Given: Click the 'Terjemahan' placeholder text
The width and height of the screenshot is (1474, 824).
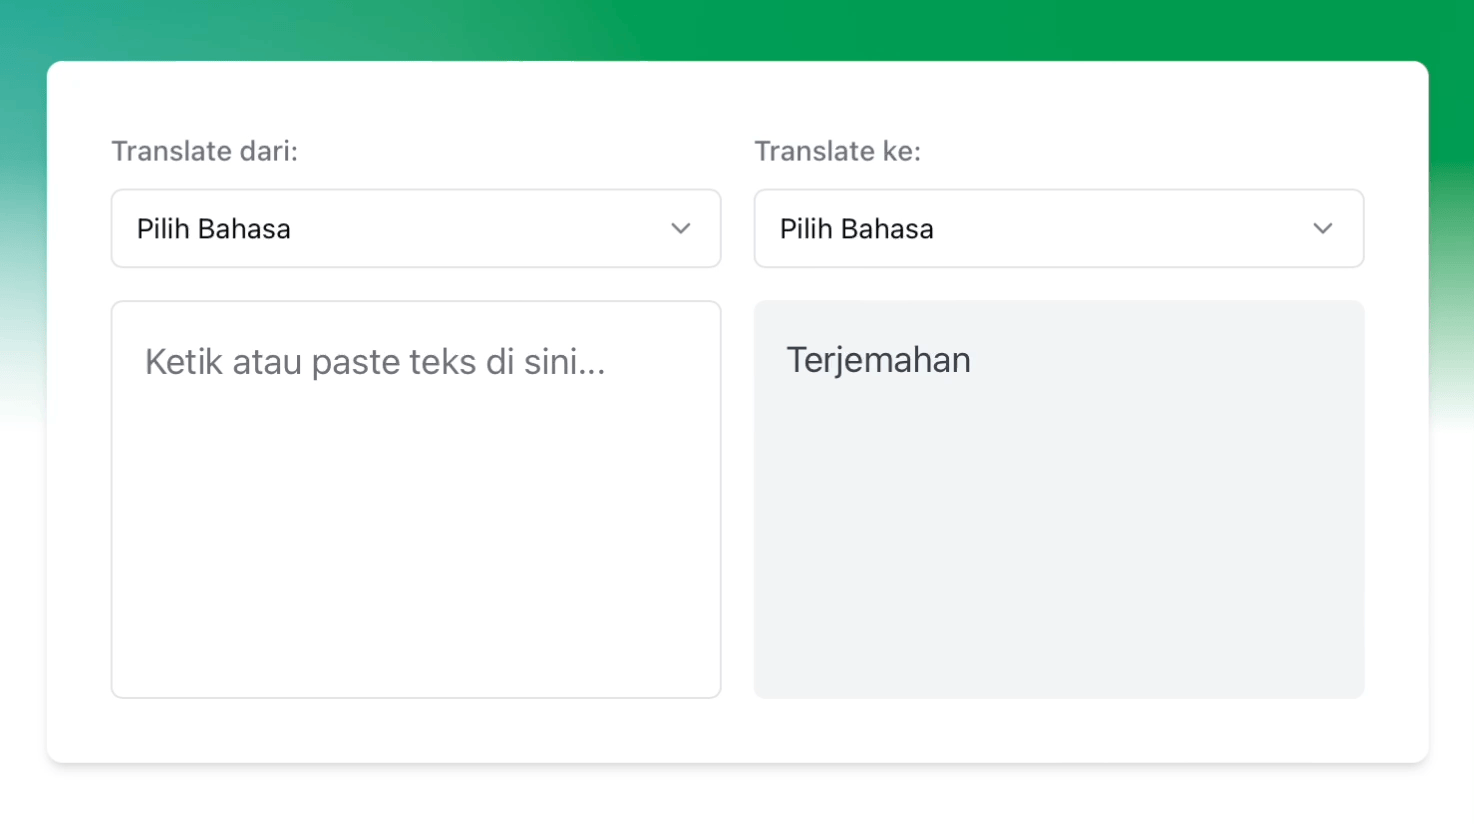Looking at the screenshot, I should coord(878,360).
